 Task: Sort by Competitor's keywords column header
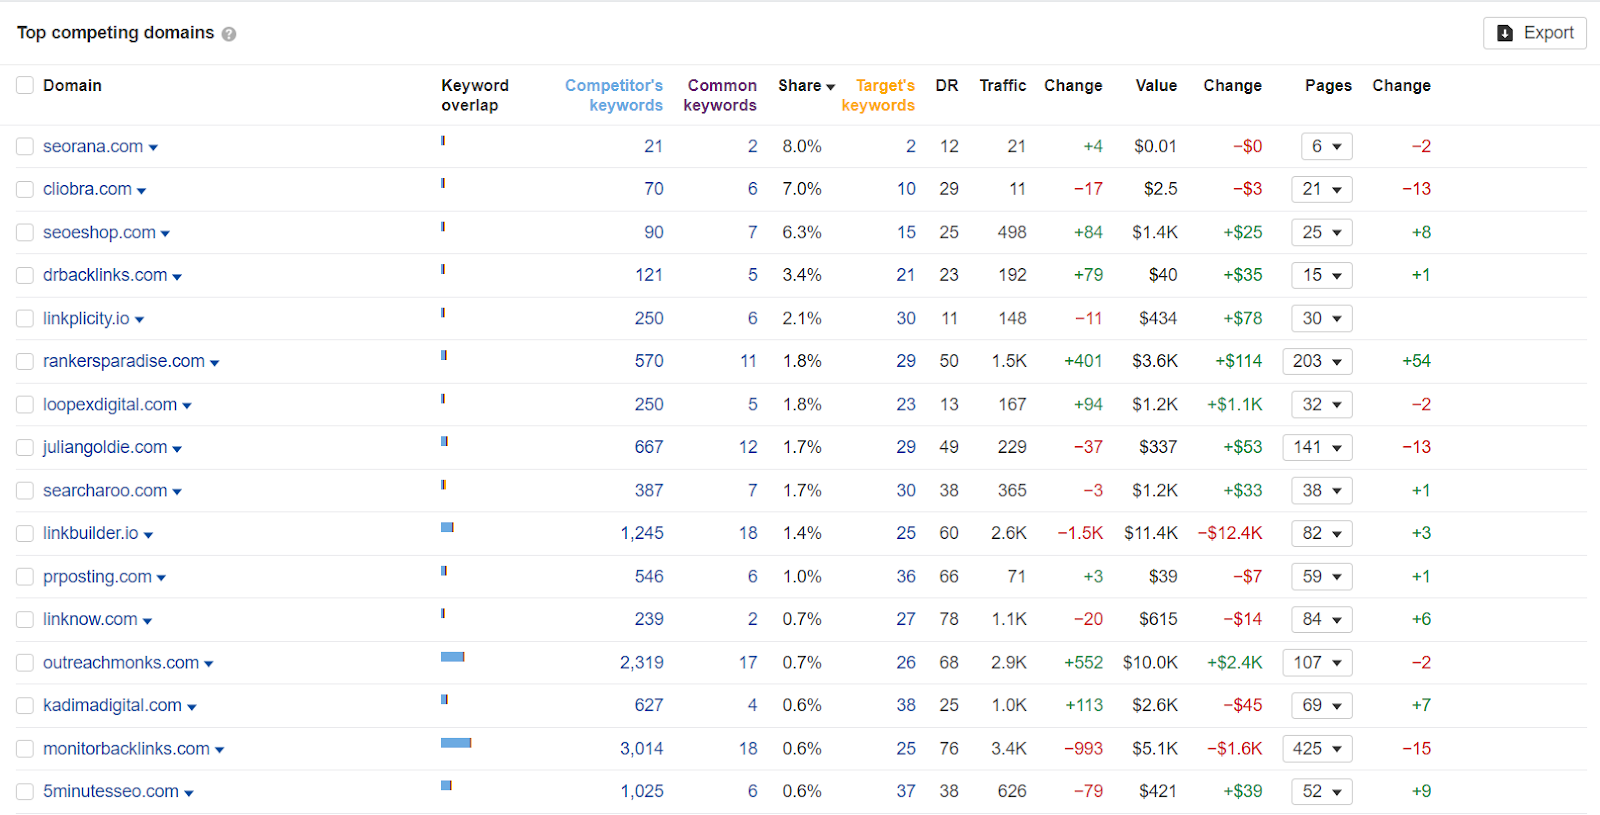(614, 95)
